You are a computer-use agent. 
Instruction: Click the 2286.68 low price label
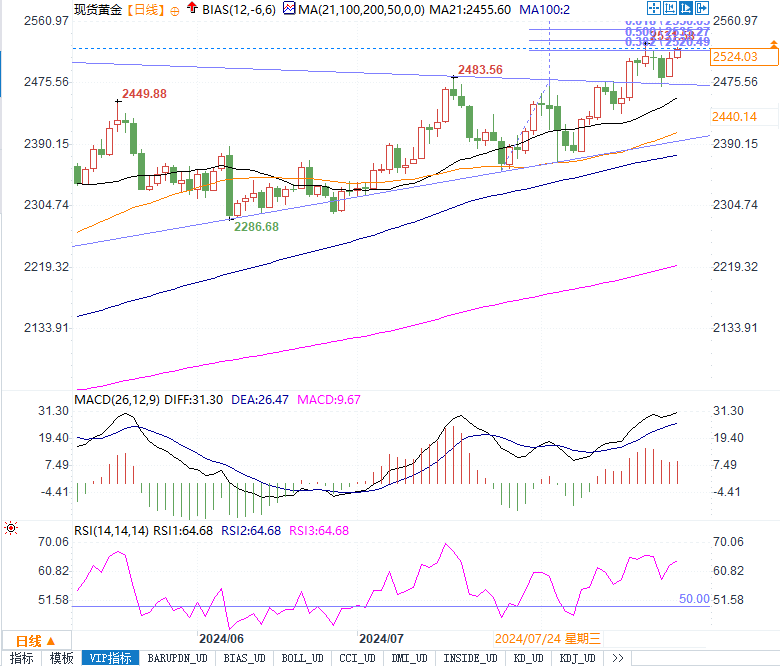click(256, 227)
